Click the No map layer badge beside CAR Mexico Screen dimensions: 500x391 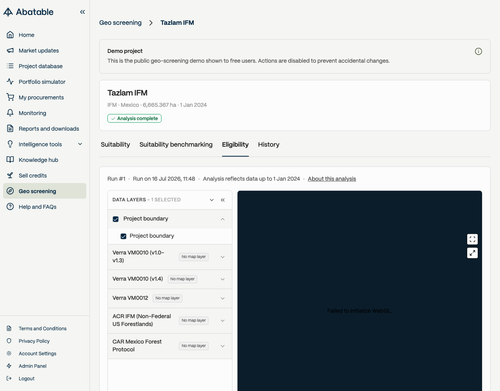point(194,346)
